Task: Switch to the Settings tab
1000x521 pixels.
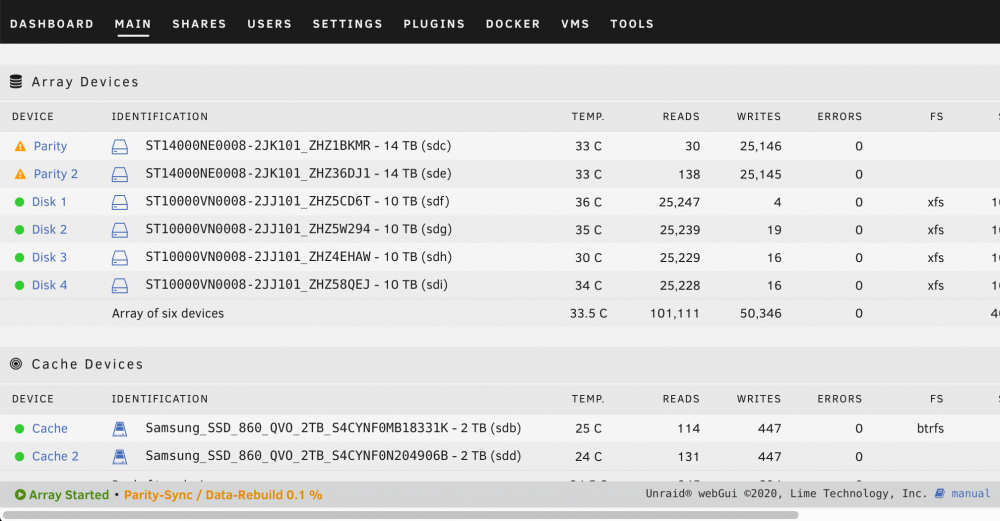Action: [x=348, y=24]
